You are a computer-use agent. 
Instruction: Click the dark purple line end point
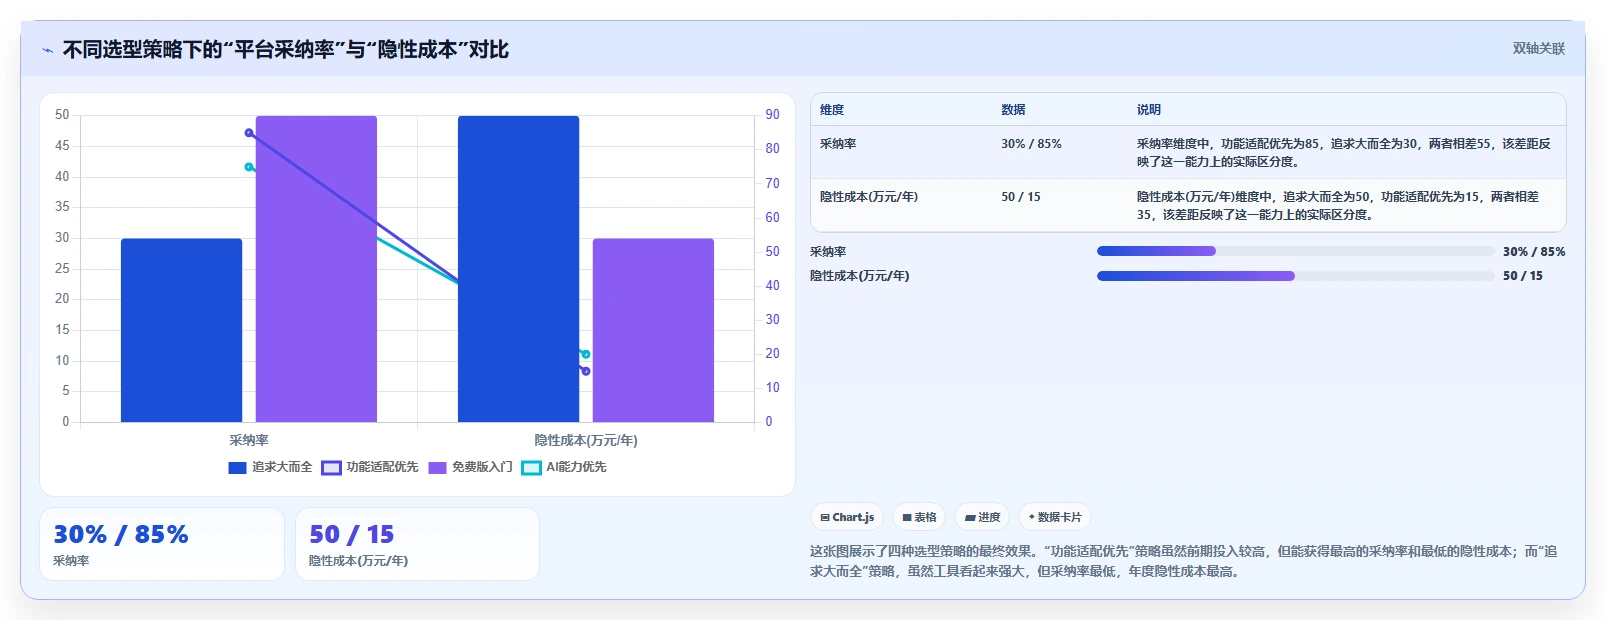click(586, 371)
